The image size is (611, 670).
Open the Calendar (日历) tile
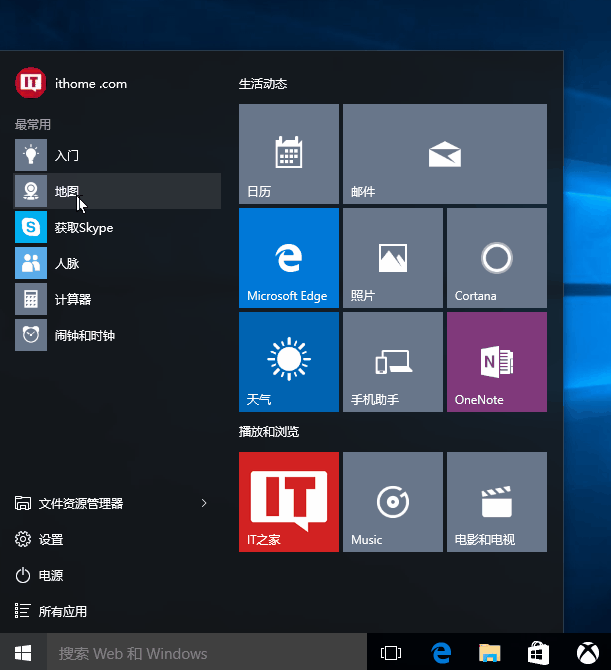pyautogui.click(x=289, y=154)
